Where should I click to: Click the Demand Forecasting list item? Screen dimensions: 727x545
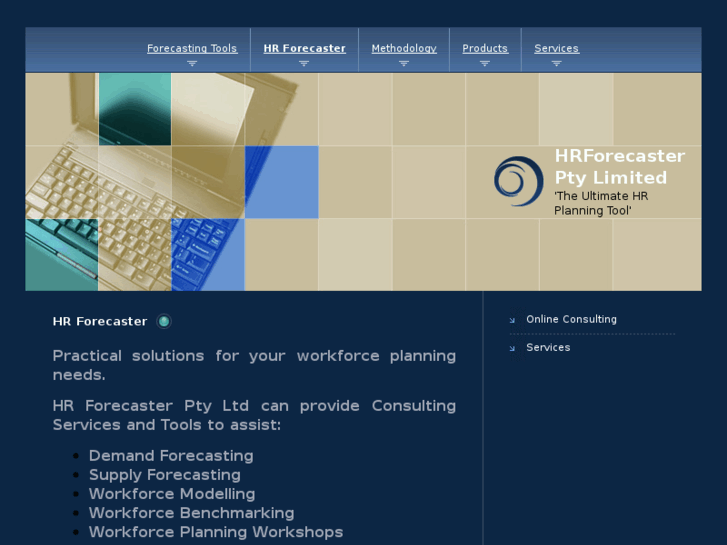tap(171, 455)
